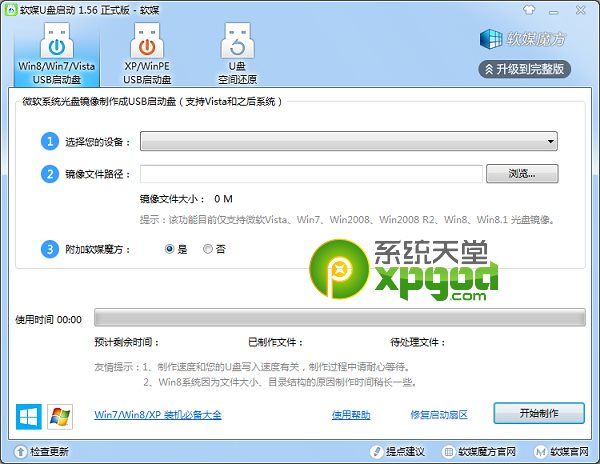Select the 否 radio button for 附加软媒魔方

point(208,249)
